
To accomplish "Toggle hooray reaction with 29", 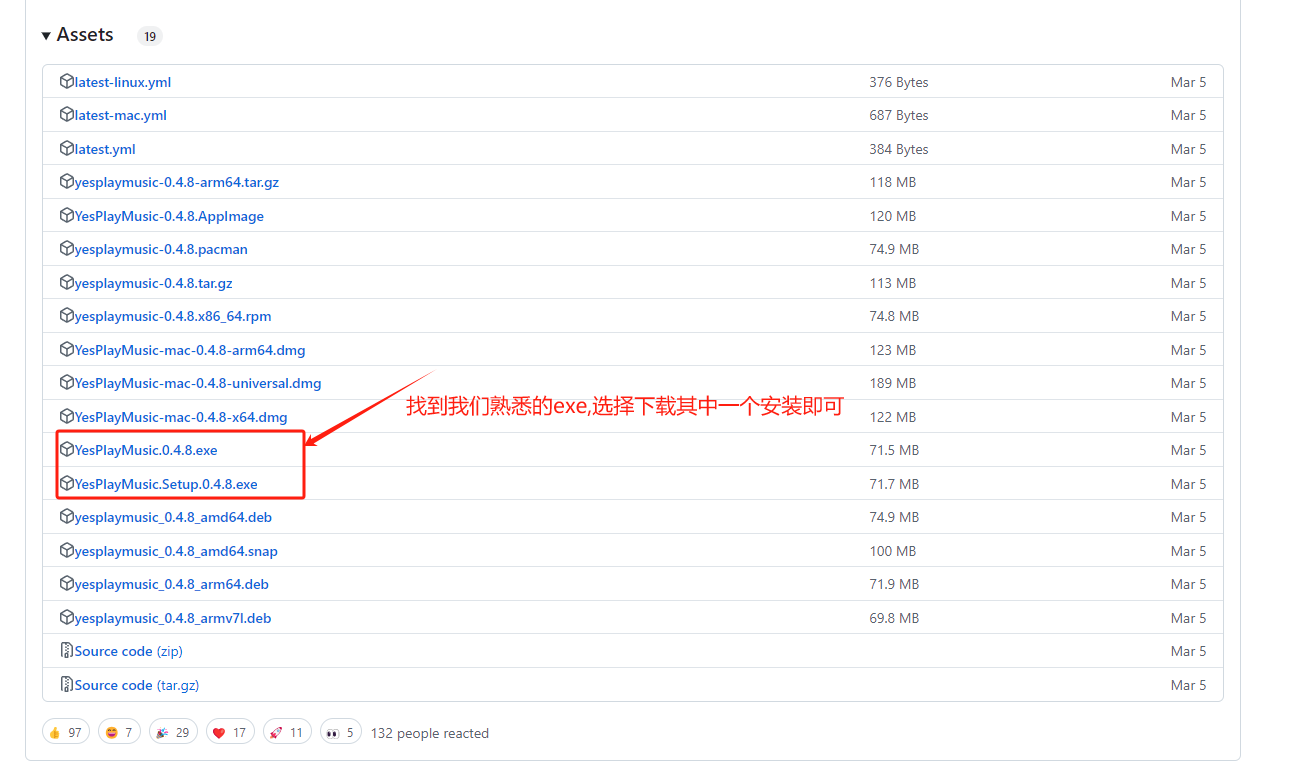I will click(173, 732).
